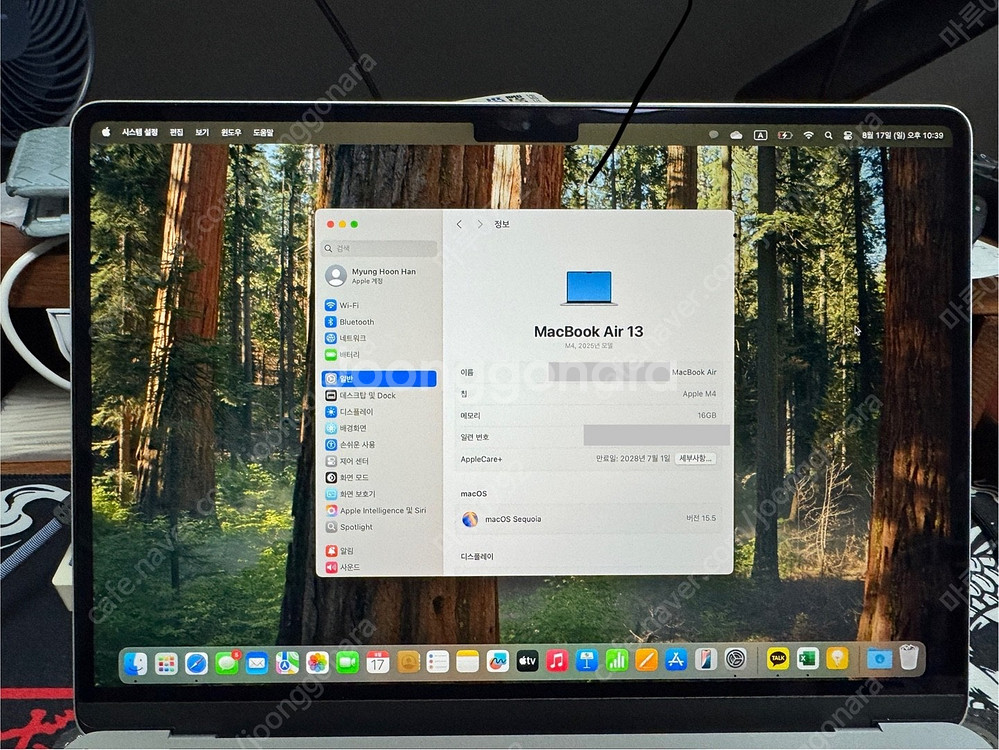Viewport: 999px width, 750px height.
Task: Click the battery status icon
Action: (x=785, y=135)
